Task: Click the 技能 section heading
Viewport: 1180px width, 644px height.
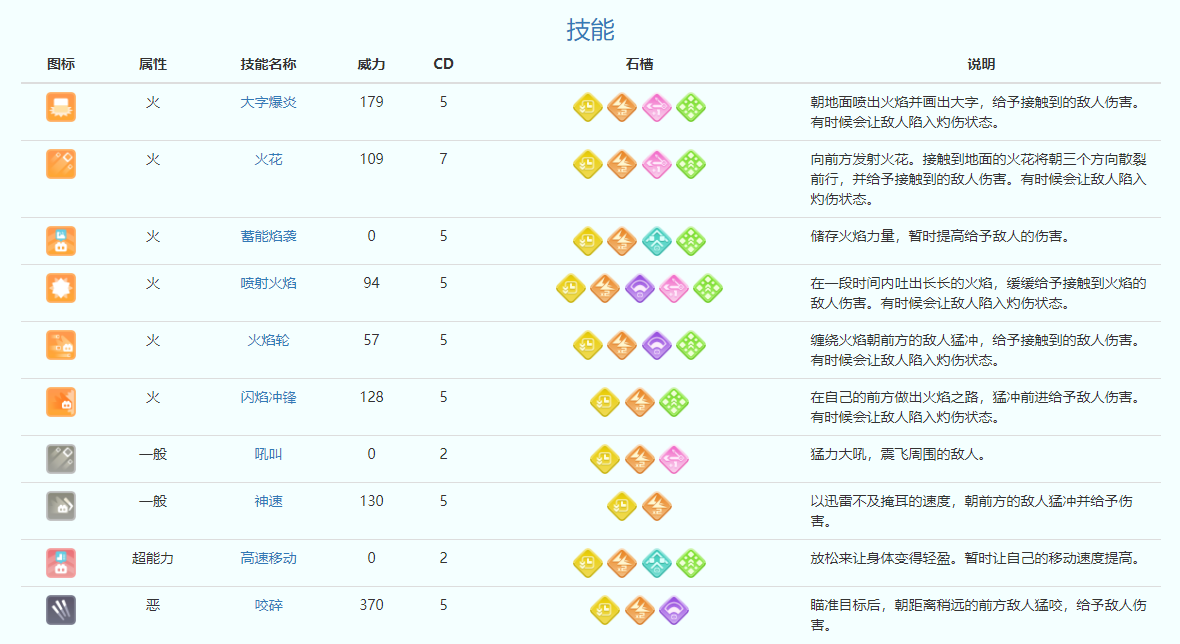Action: [x=590, y=30]
